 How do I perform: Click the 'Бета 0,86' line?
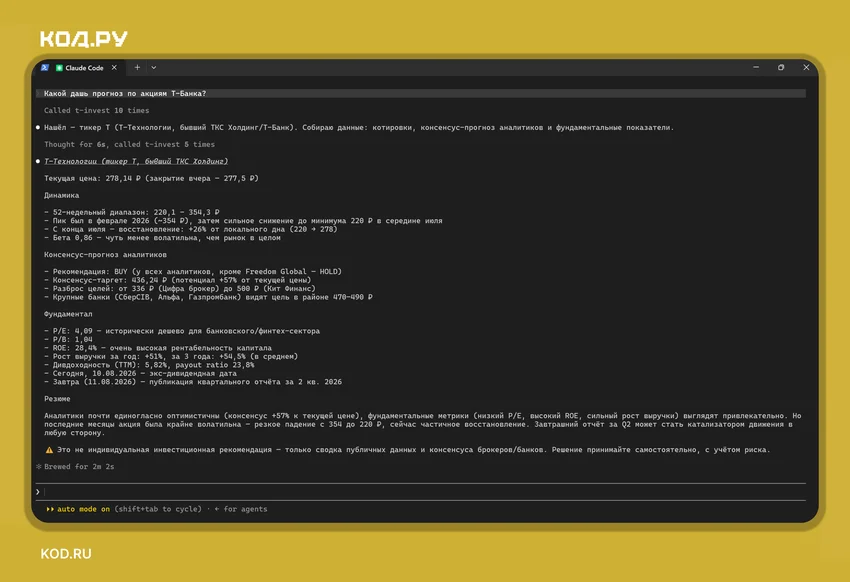(x=162, y=237)
